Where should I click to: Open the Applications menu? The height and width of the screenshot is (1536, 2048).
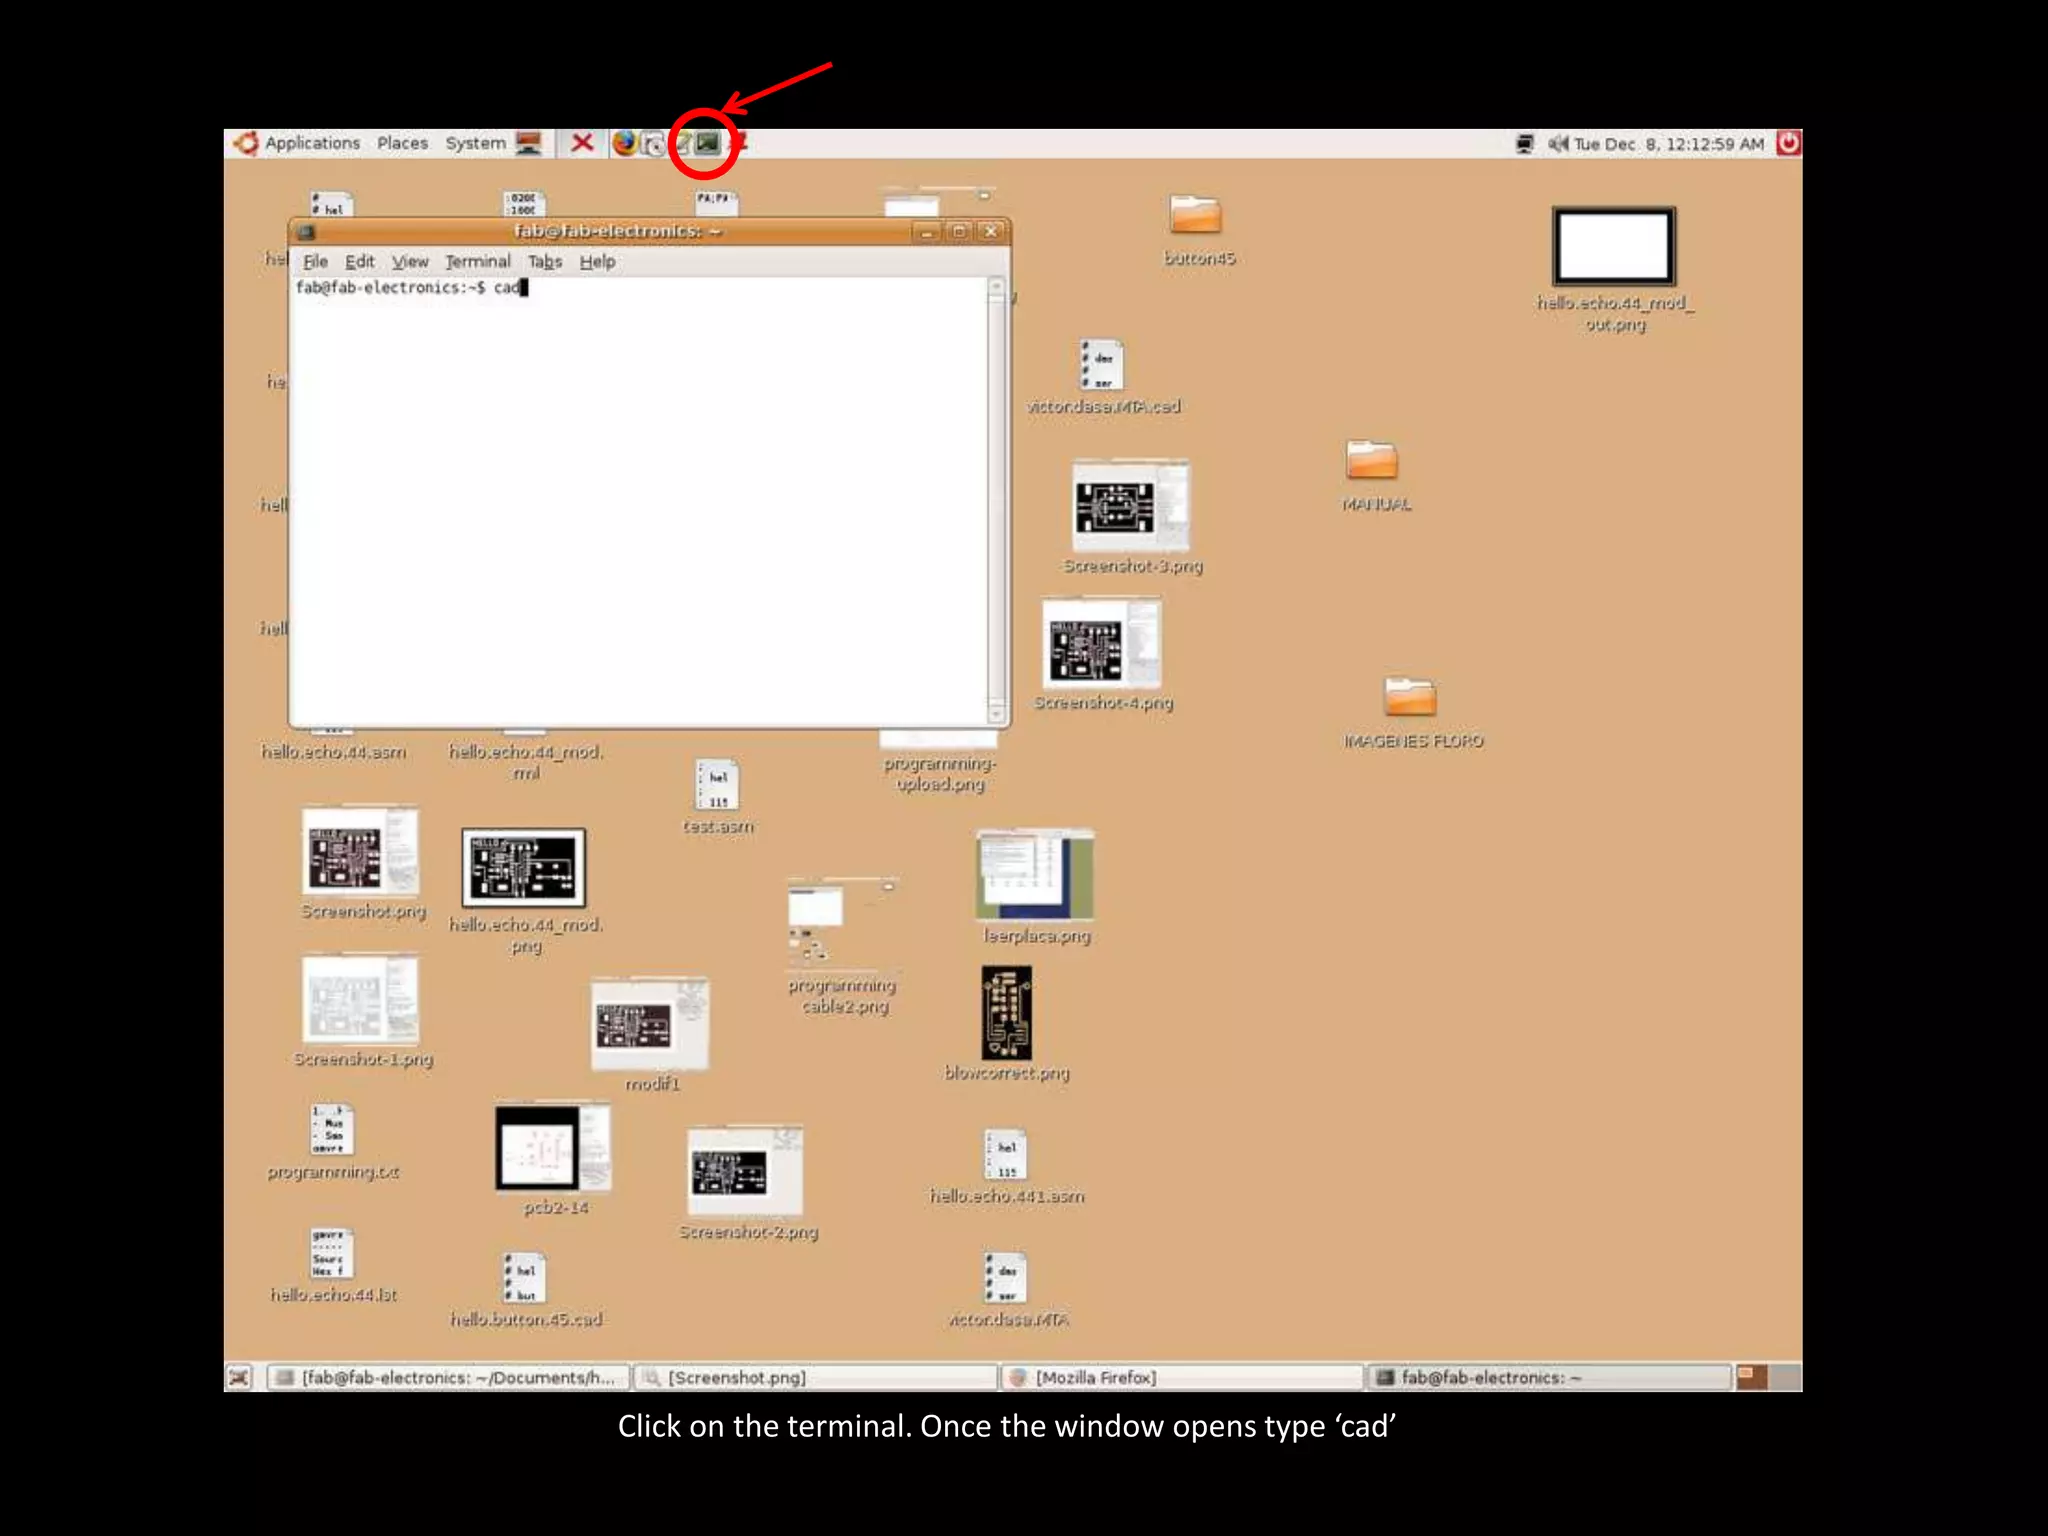[311, 143]
